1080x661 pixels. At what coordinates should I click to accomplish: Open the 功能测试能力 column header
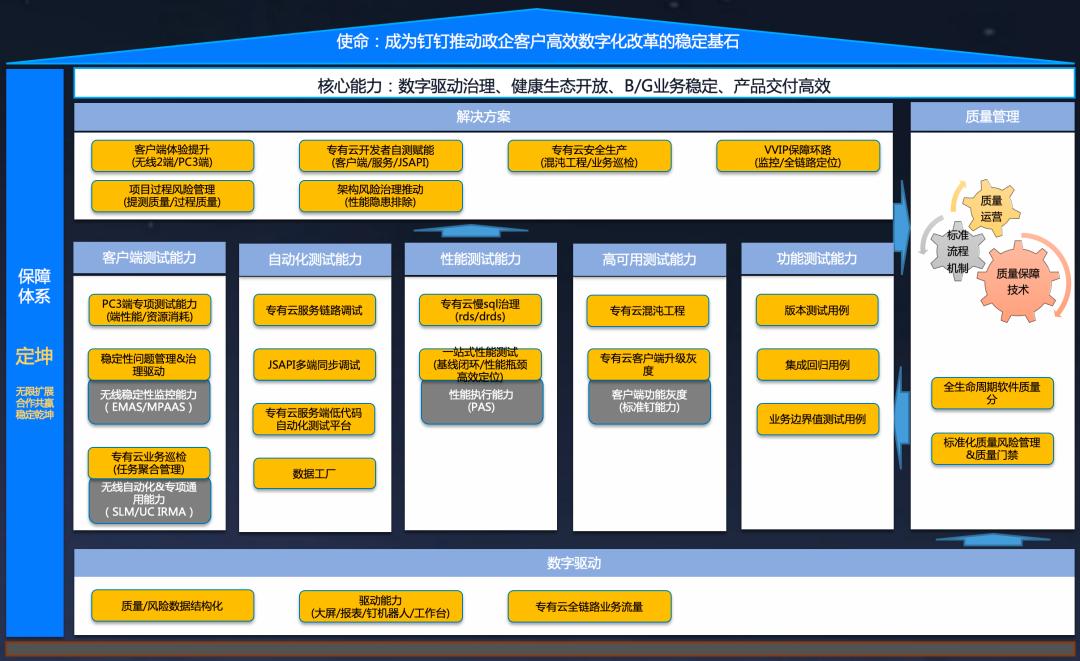click(815, 257)
